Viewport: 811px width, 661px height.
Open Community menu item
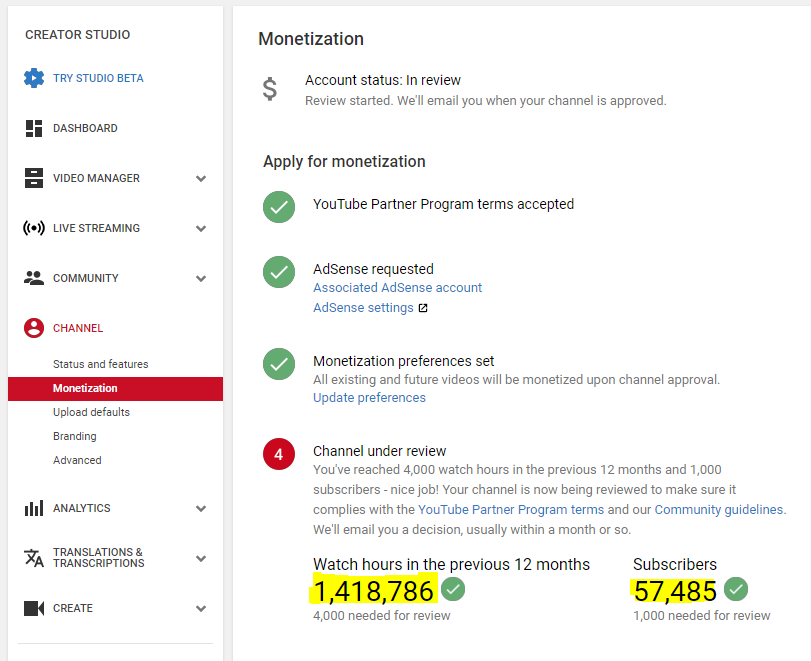pyautogui.click(x=86, y=278)
